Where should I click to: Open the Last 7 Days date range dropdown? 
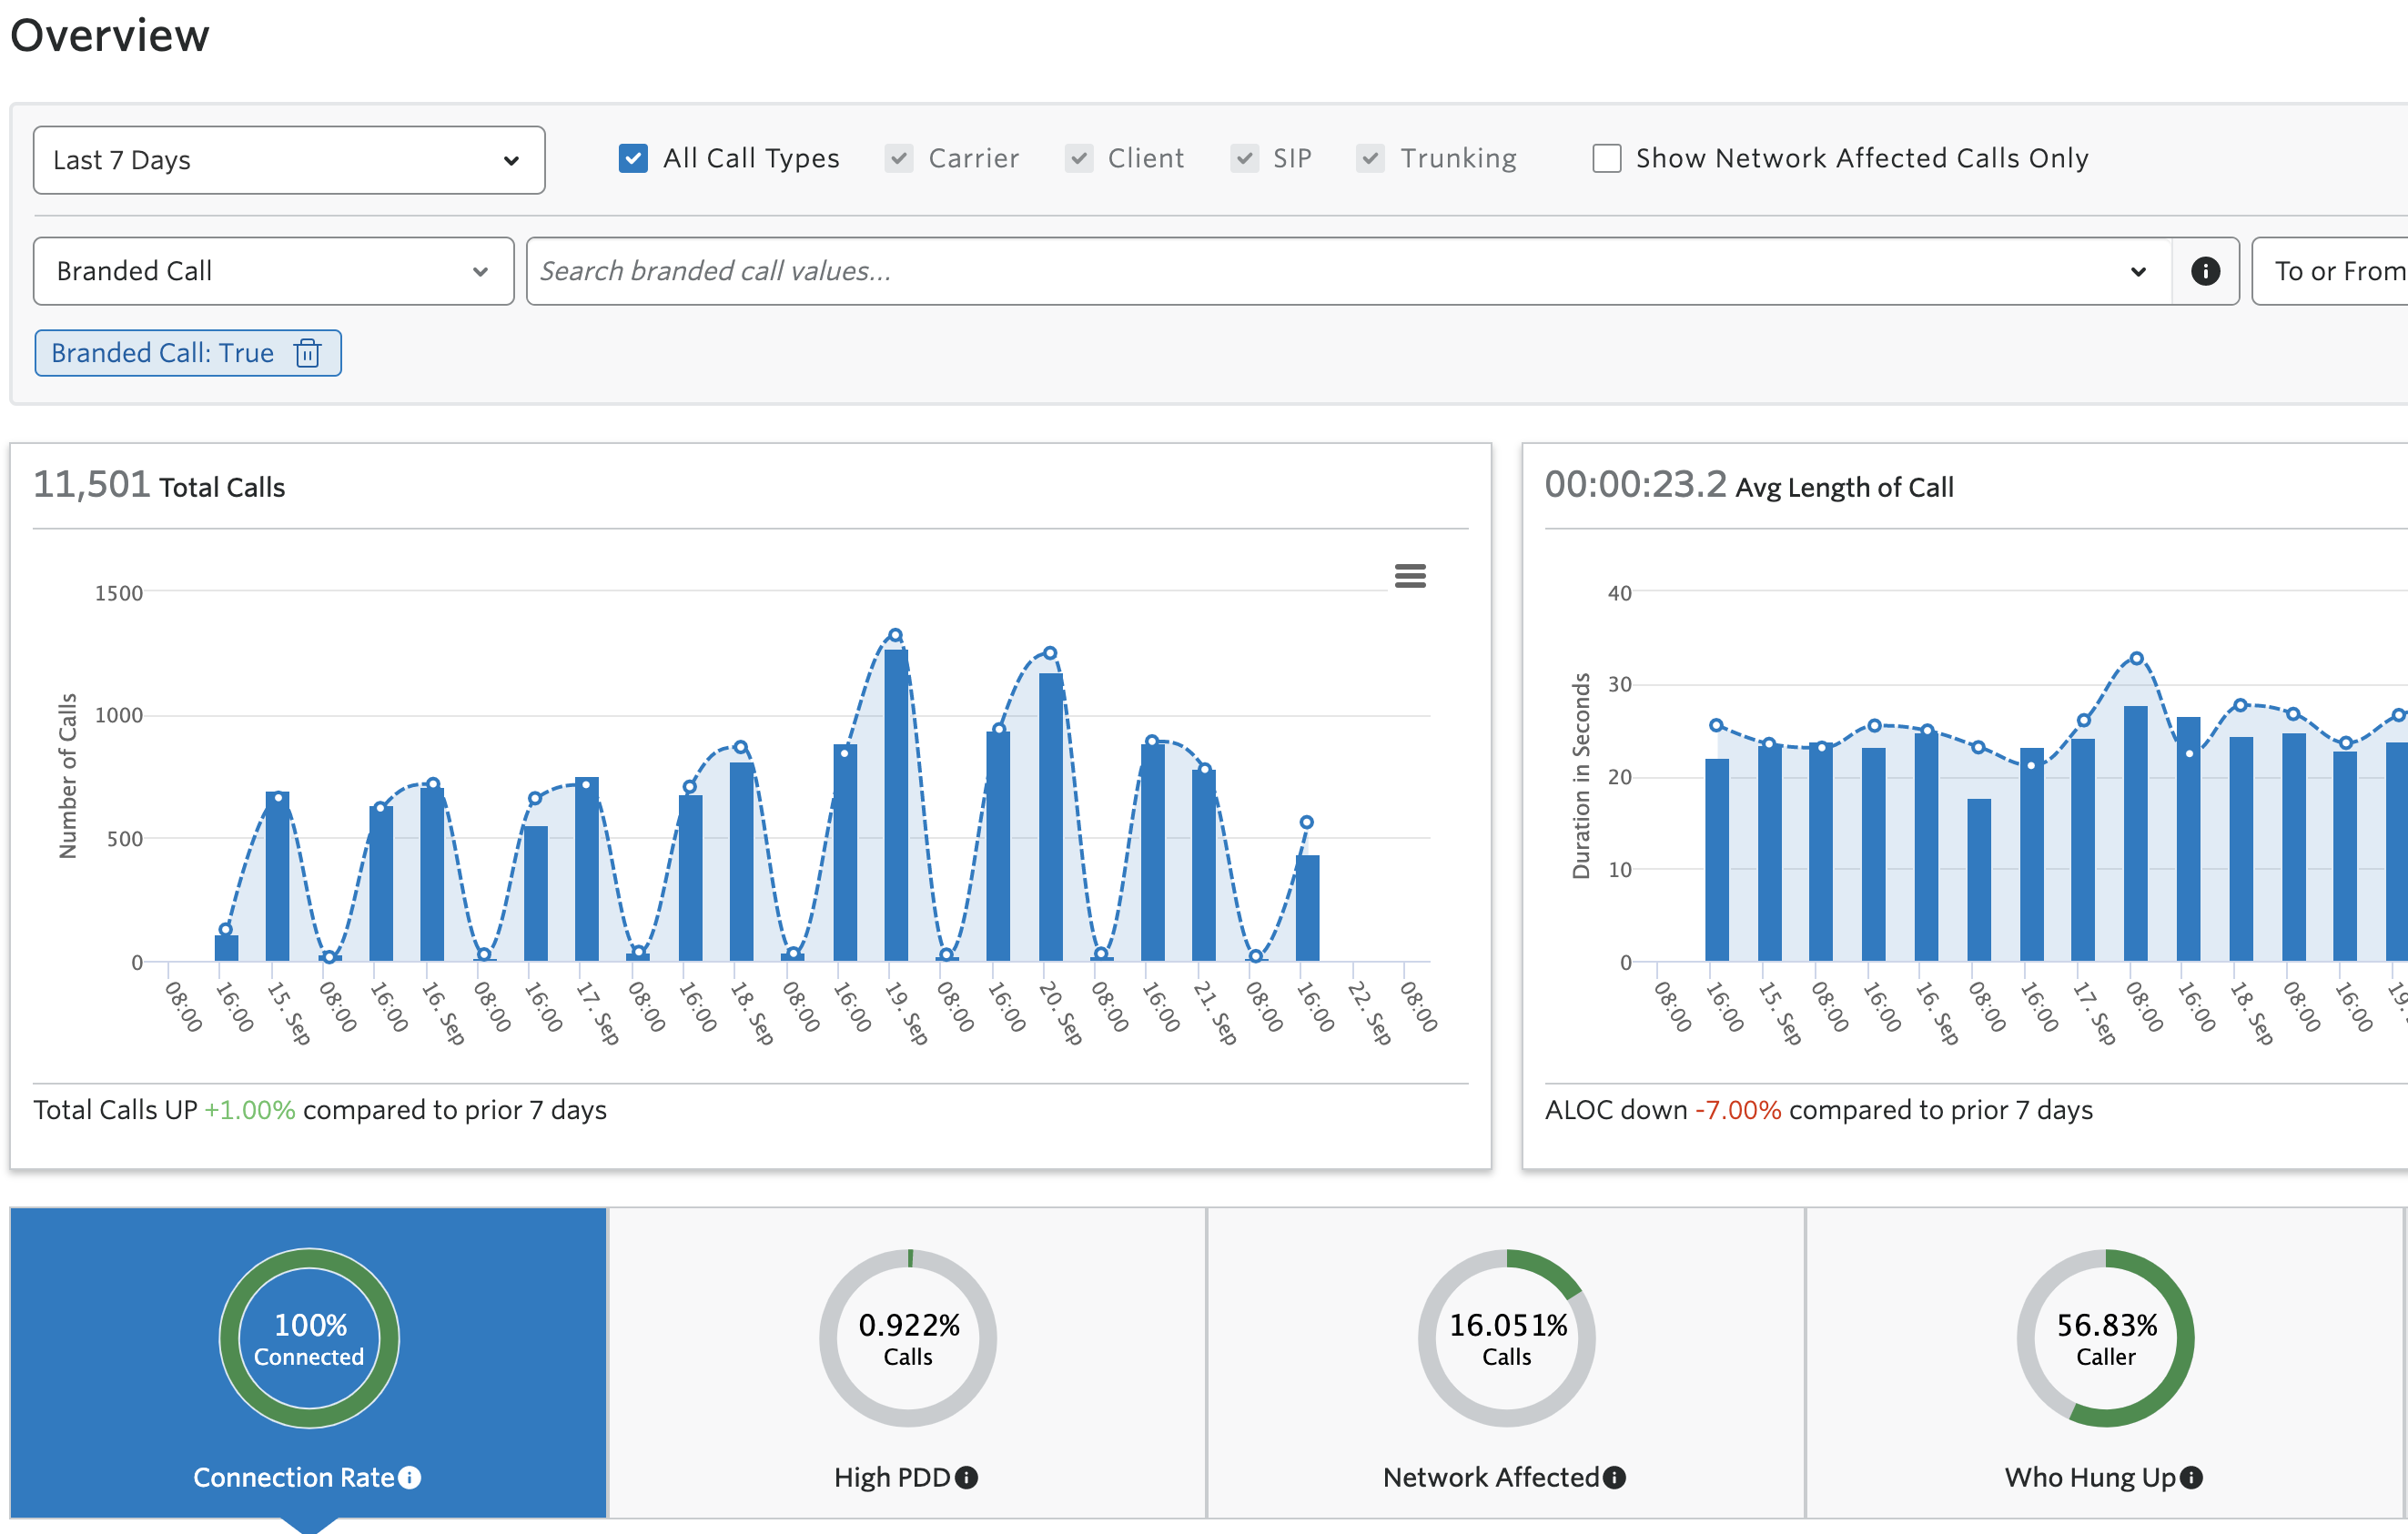click(289, 160)
